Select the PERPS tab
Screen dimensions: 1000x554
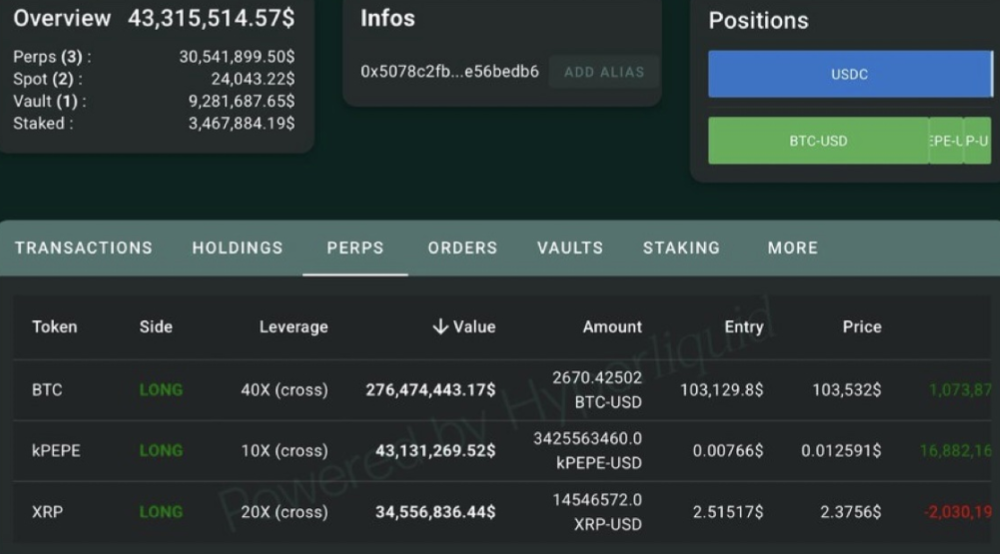pyautogui.click(x=355, y=248)
